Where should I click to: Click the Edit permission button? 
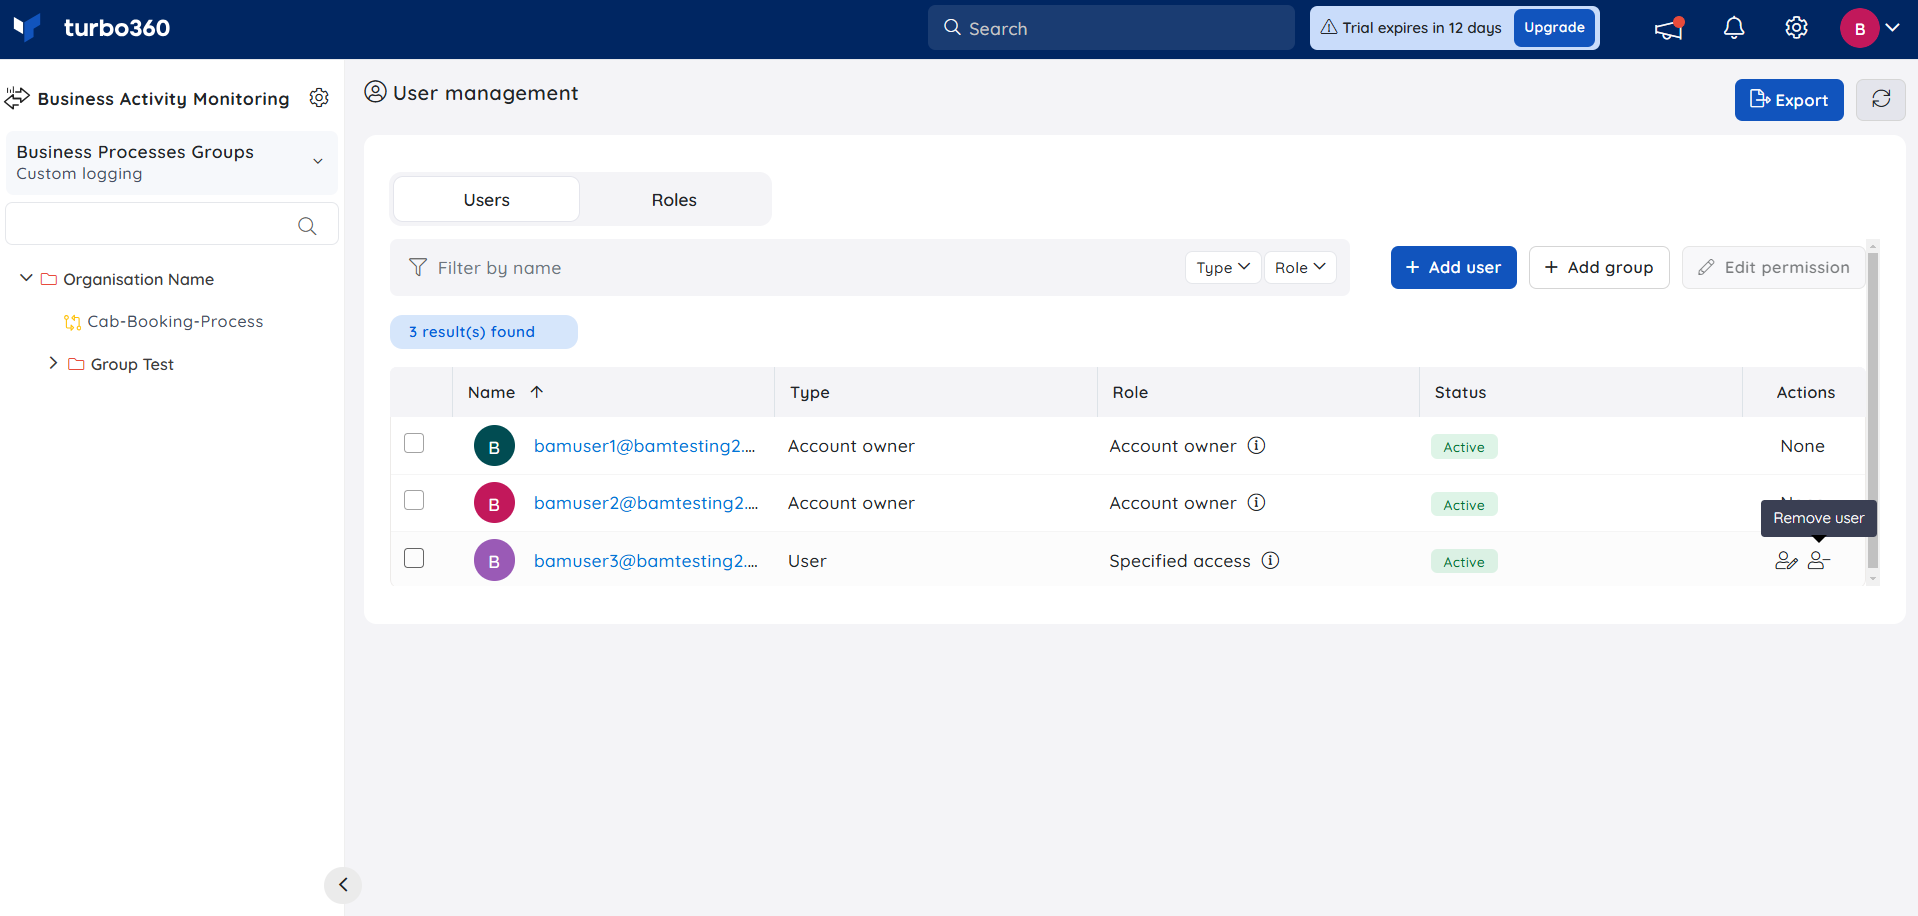coord(1773,267)
